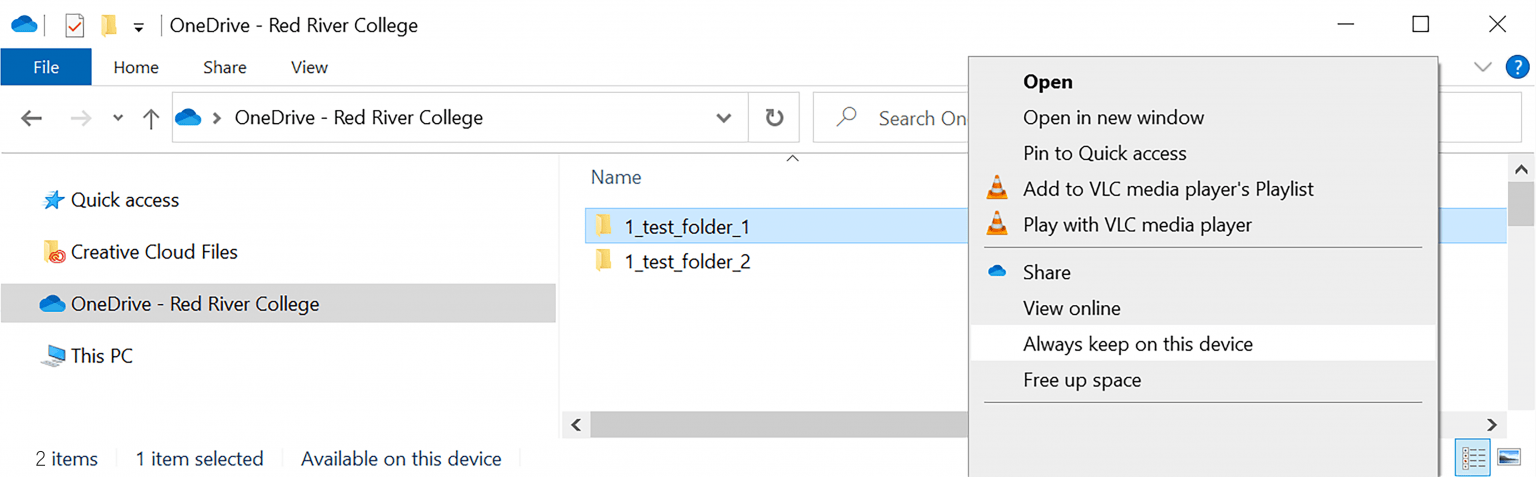Expand the ribbon chevron
The height and width of the screenshot is (477, 1536).
point(1483,67)
